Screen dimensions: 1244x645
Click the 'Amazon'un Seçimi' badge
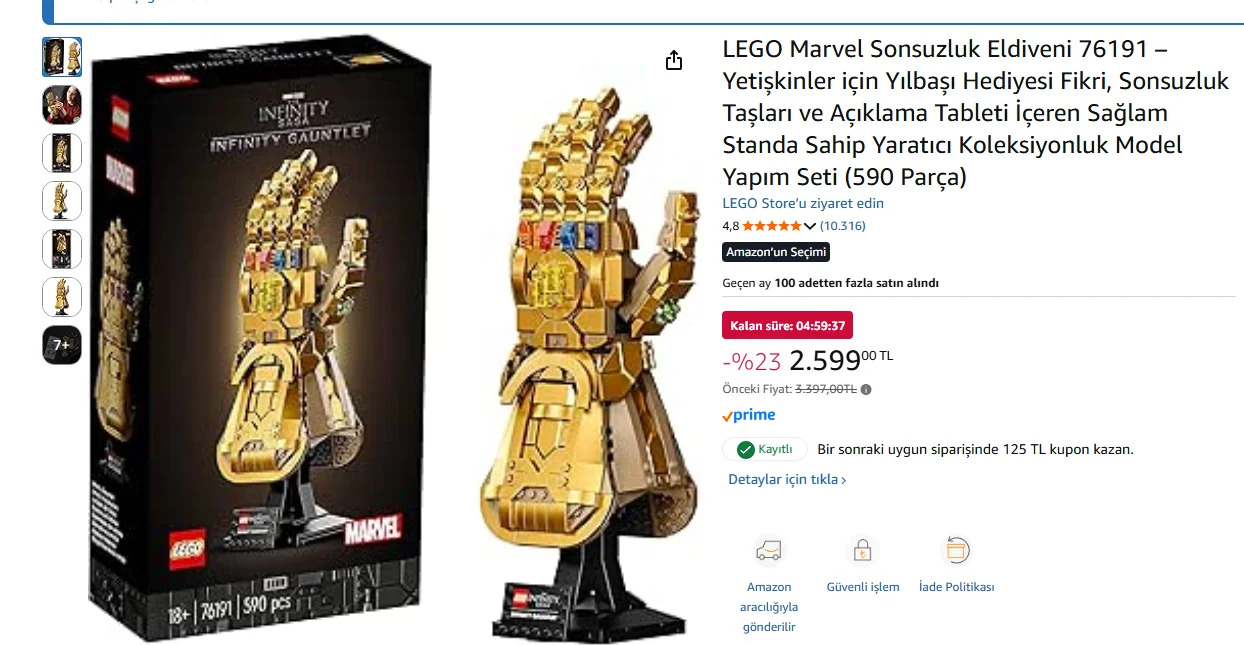click(x=776, y=252)
